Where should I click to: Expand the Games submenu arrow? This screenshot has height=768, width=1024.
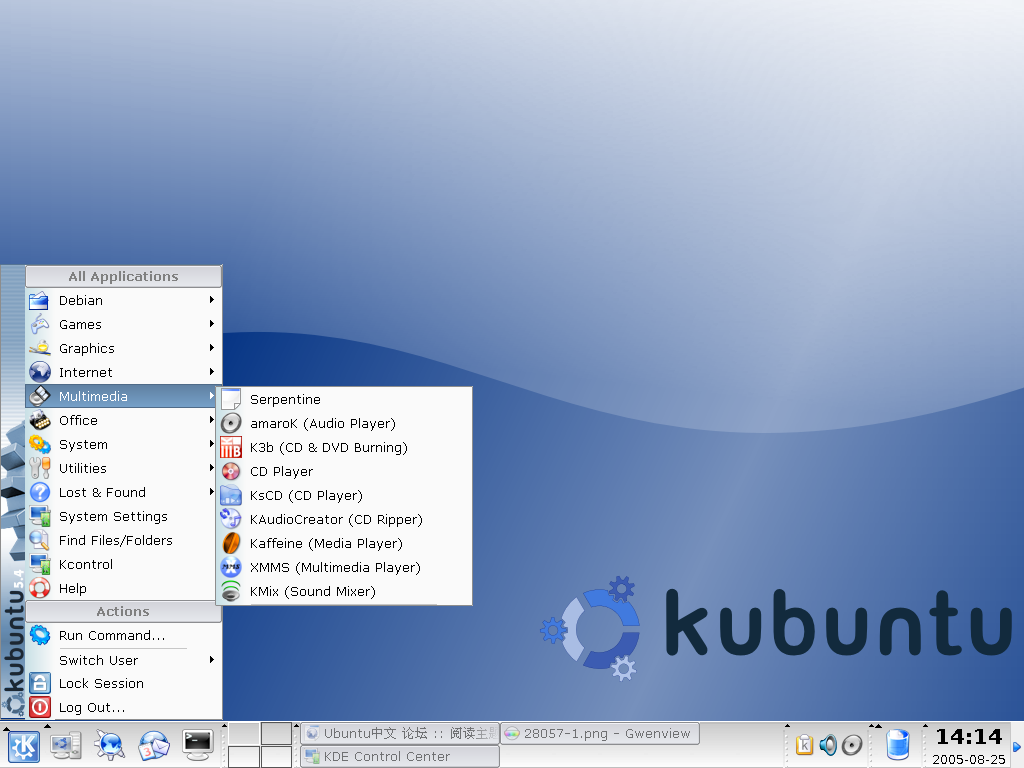[x=212, y=324]
